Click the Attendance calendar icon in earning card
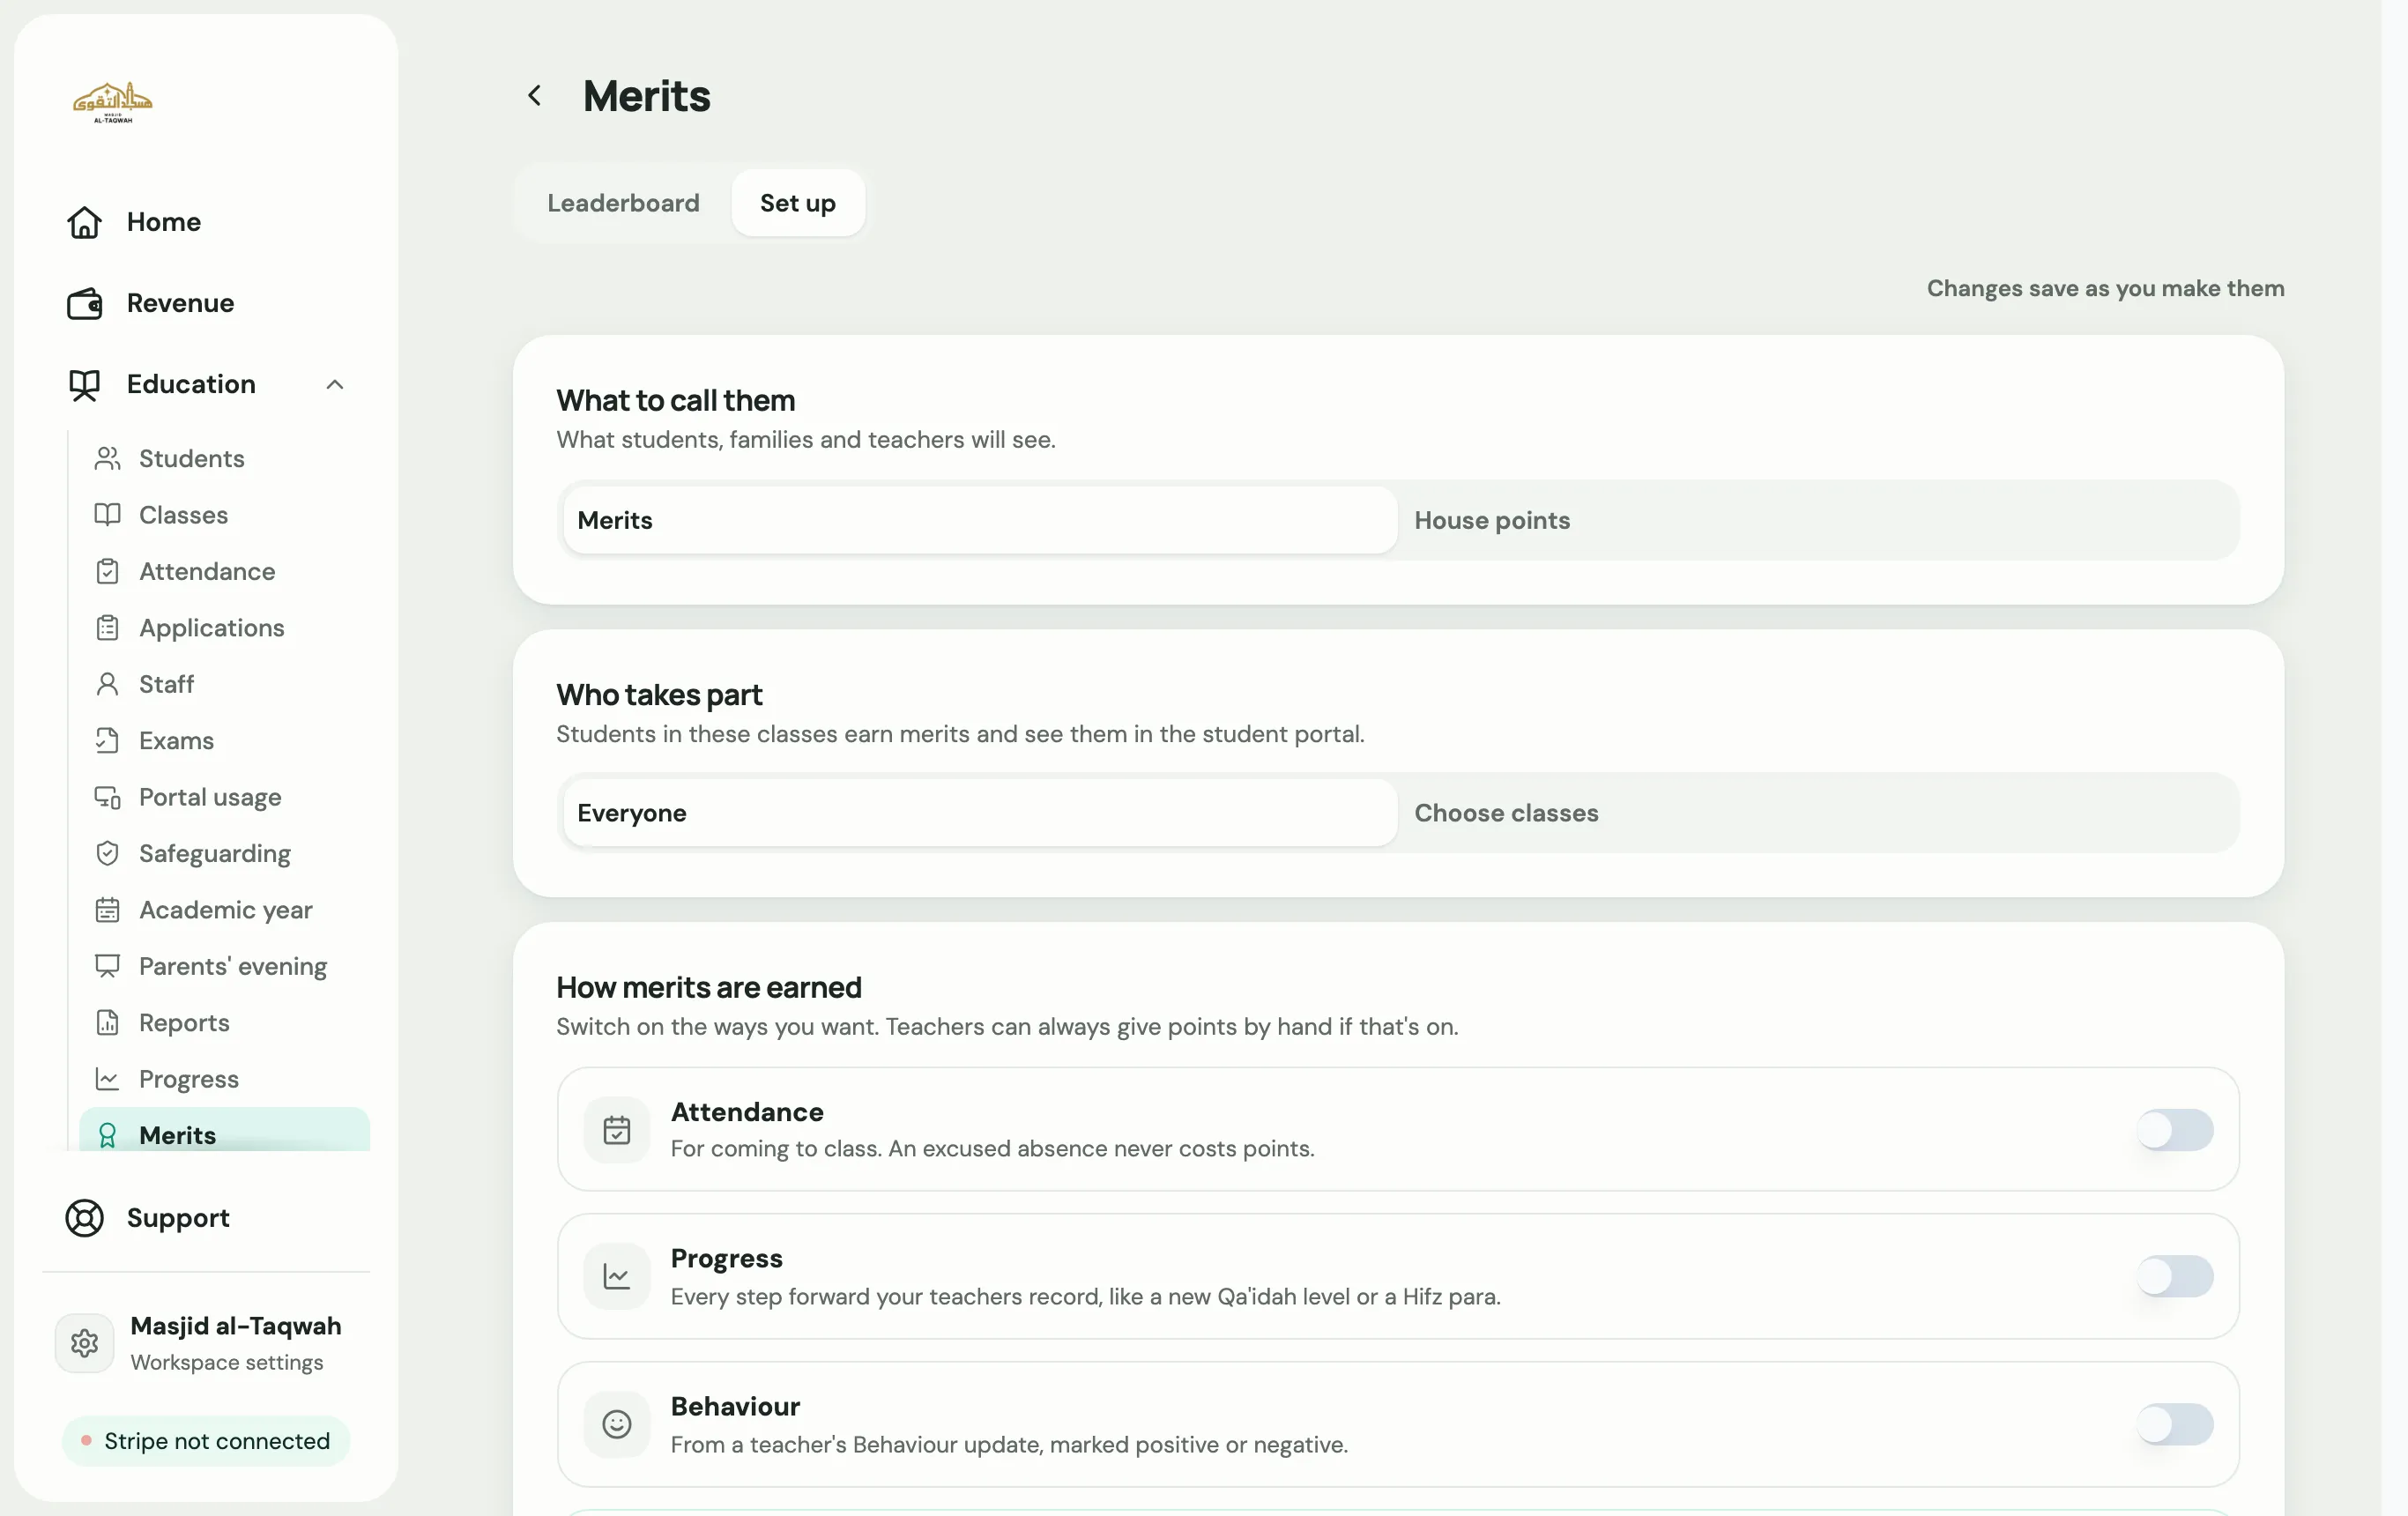The image size is (2408, 1516). click(616, 1130)
